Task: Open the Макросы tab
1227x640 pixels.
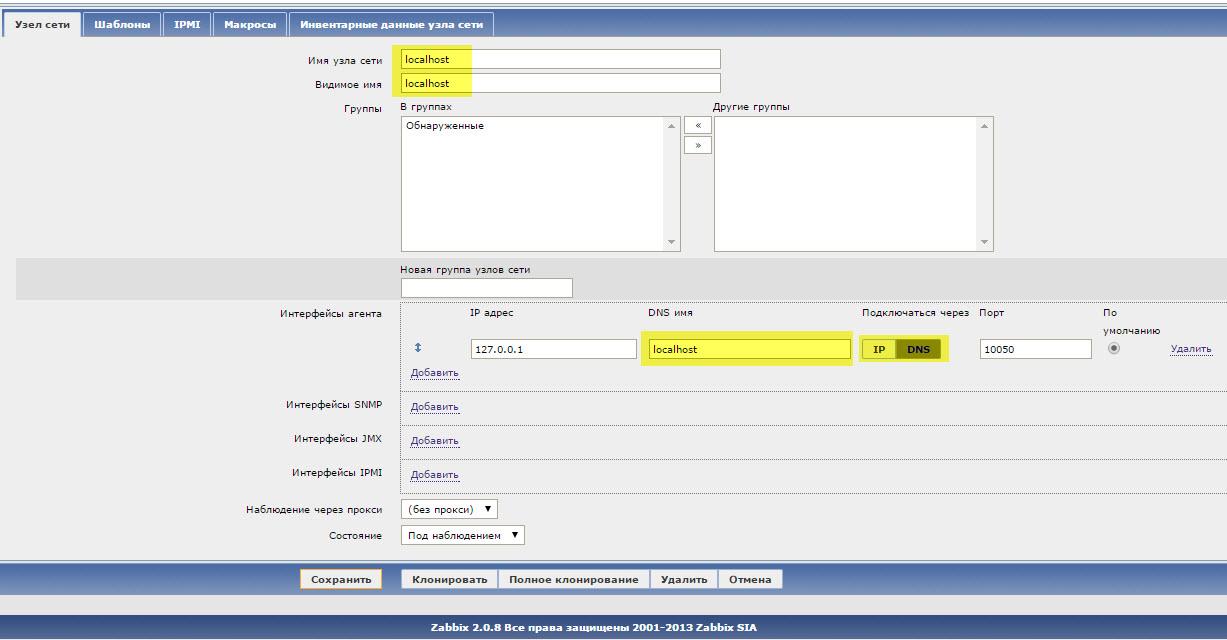Action: [x=250, y=24]
